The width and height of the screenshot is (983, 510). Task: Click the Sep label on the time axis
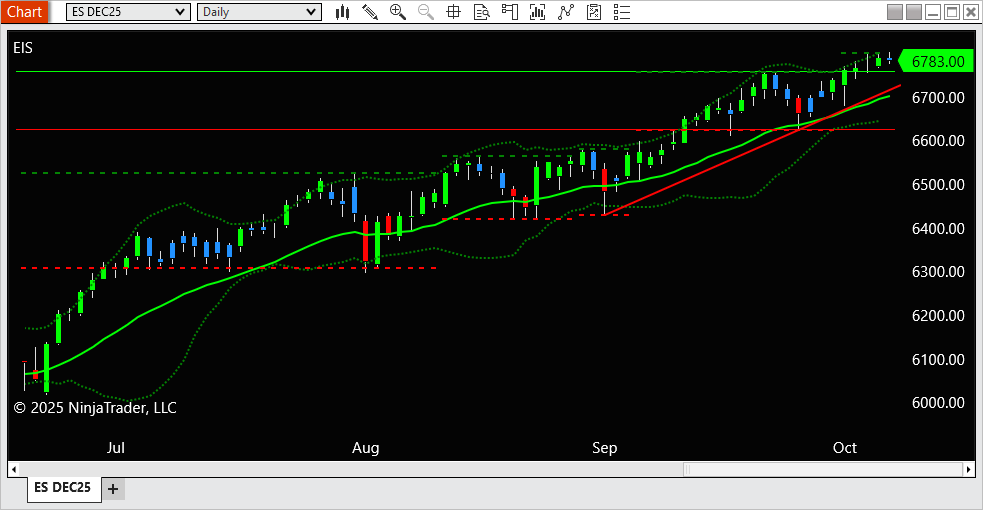[604, 449]
